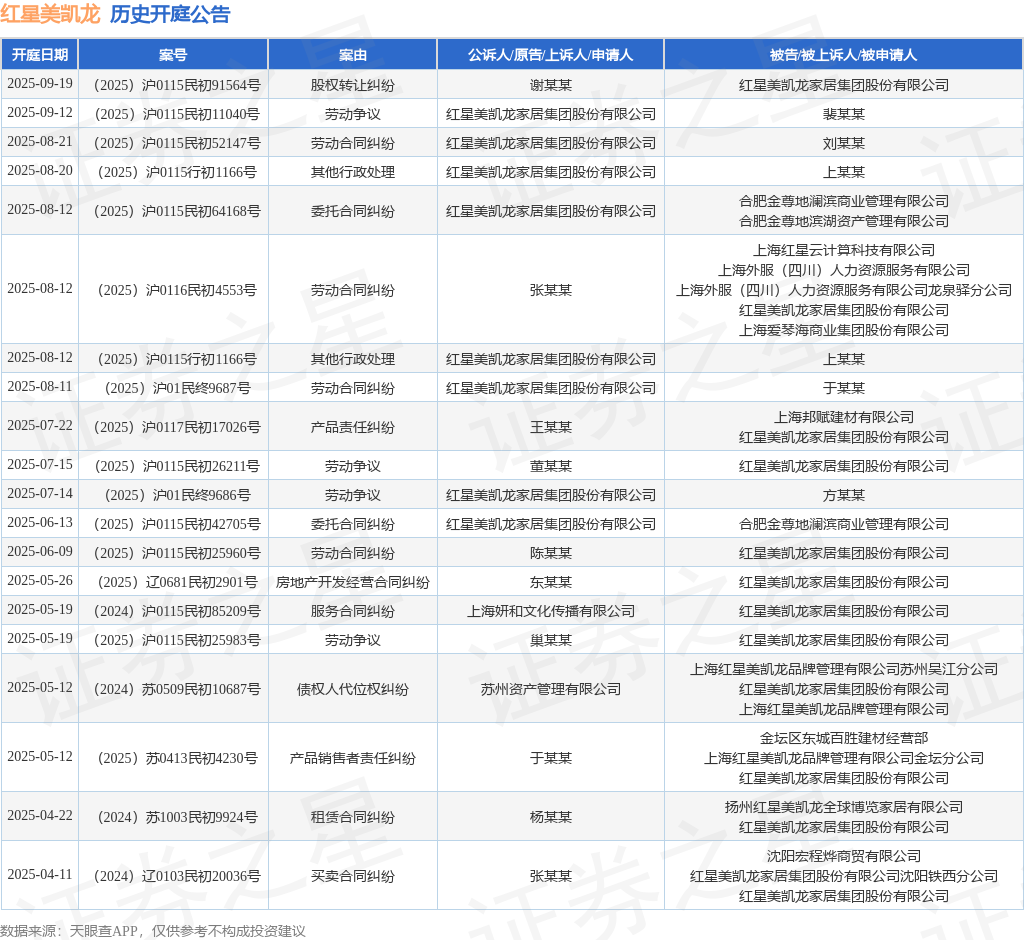Click the date cell 2025-09-19
Screen dimensions: 1024x940
(40, 84)
